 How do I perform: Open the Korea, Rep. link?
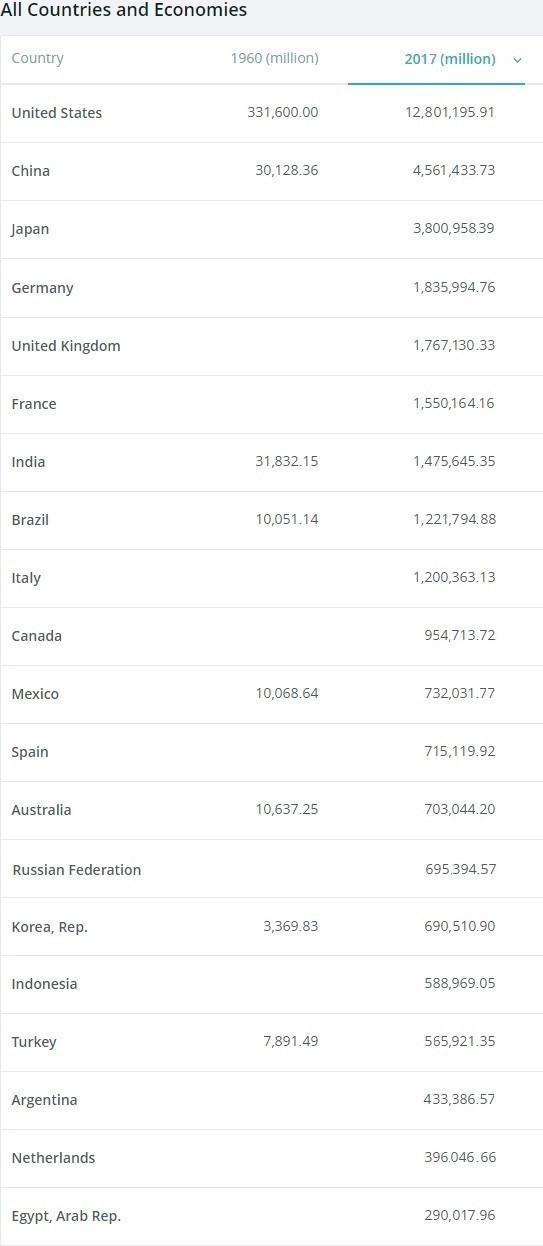[x=50, y=927]
